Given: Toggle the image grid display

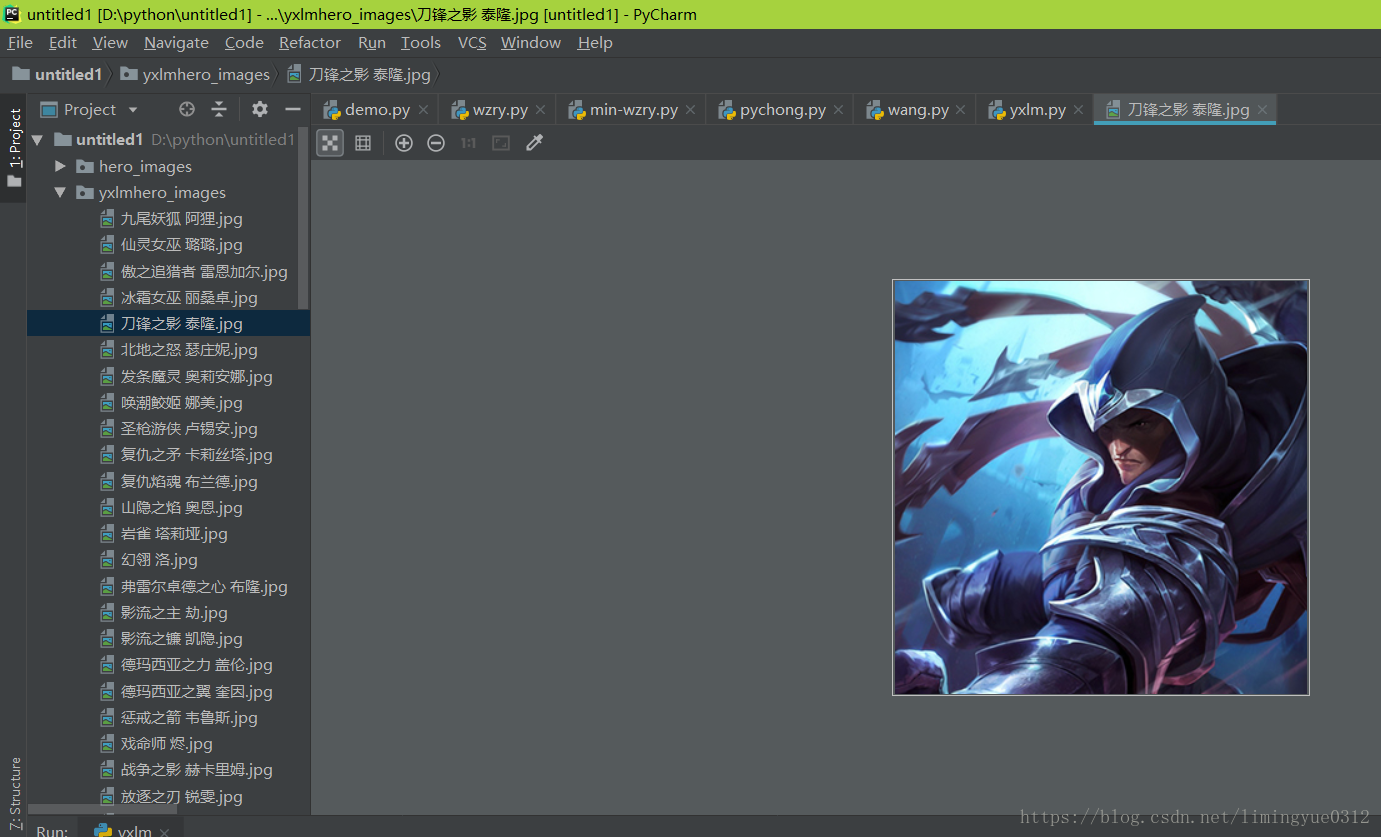Looking at the screenshot, I should pos(363,143).
